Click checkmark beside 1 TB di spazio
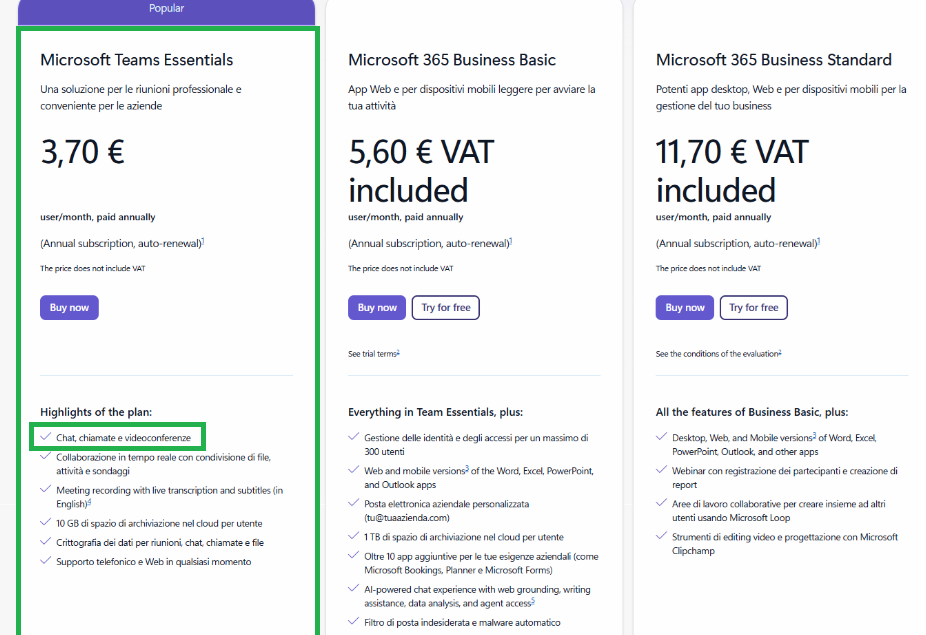Viewport: 926px width, 635px height. (x=354, y=536)
